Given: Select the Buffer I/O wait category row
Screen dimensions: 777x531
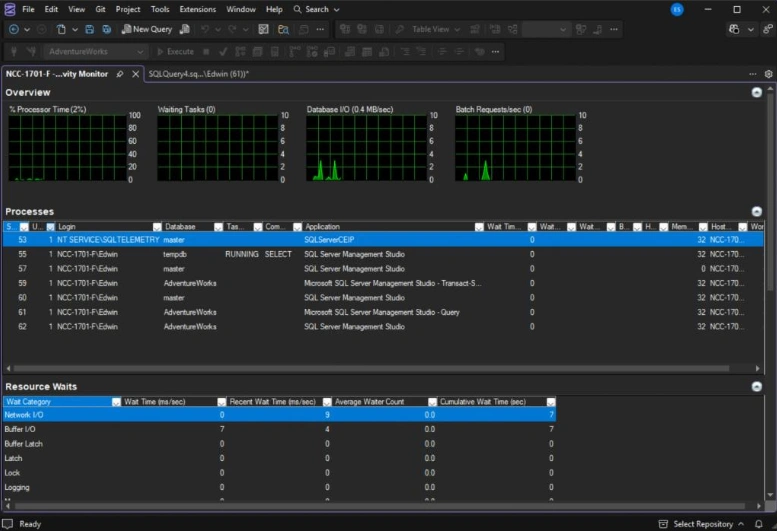Looking at the screenshot, I should [x=279, y=429].
